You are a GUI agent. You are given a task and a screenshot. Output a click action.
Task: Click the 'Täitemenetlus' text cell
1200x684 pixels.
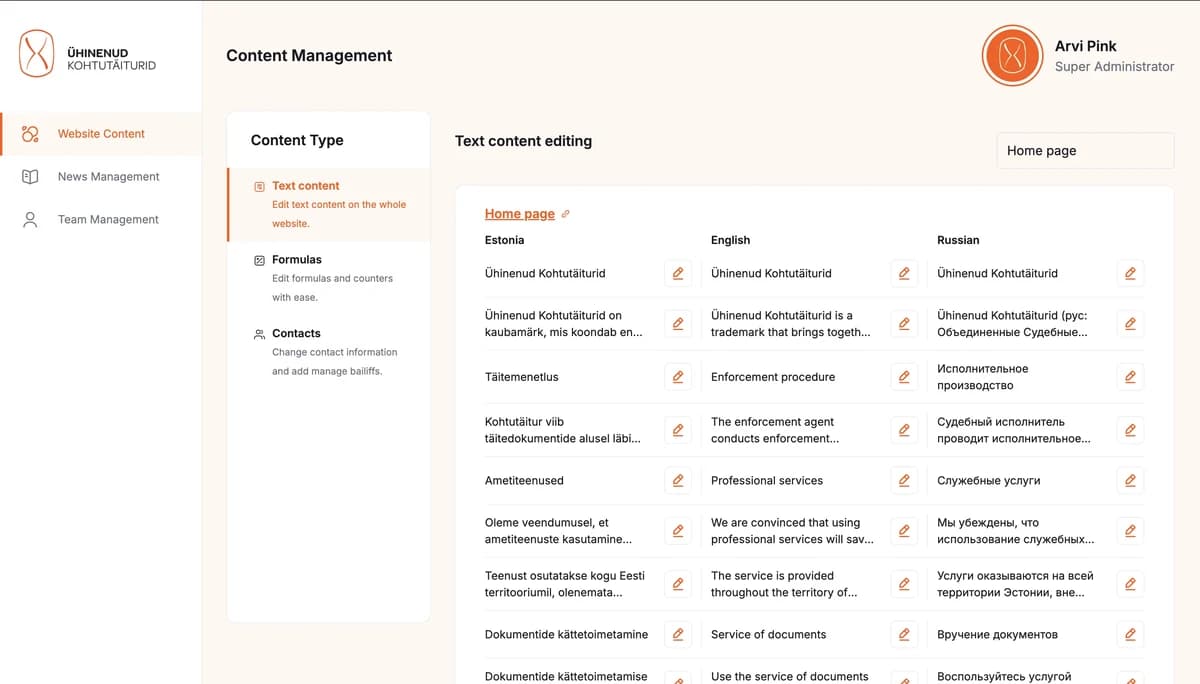point(521,377)
